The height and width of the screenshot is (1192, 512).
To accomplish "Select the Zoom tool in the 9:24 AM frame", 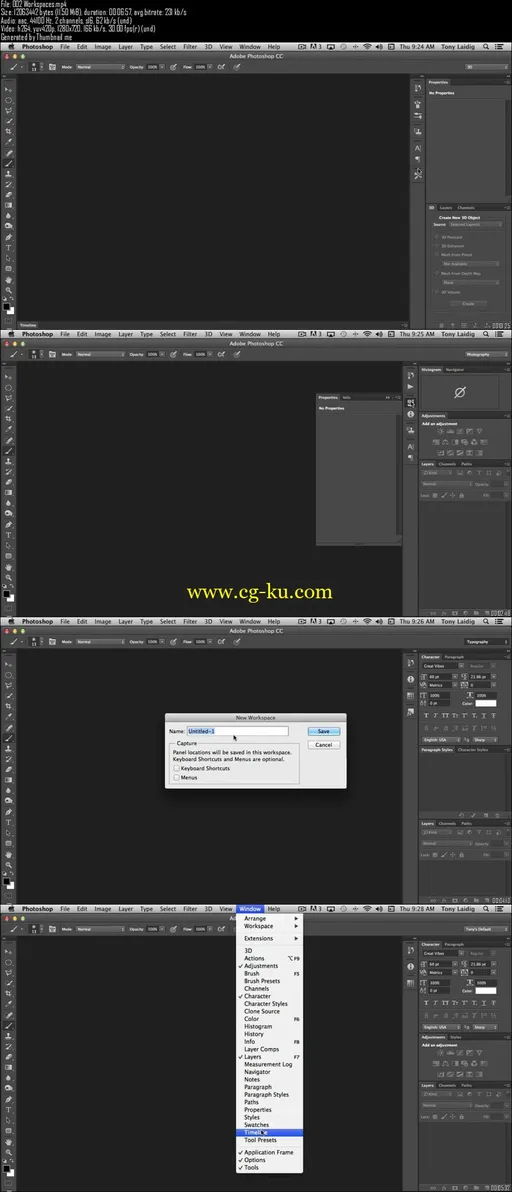I will click(x=9, y=290).
